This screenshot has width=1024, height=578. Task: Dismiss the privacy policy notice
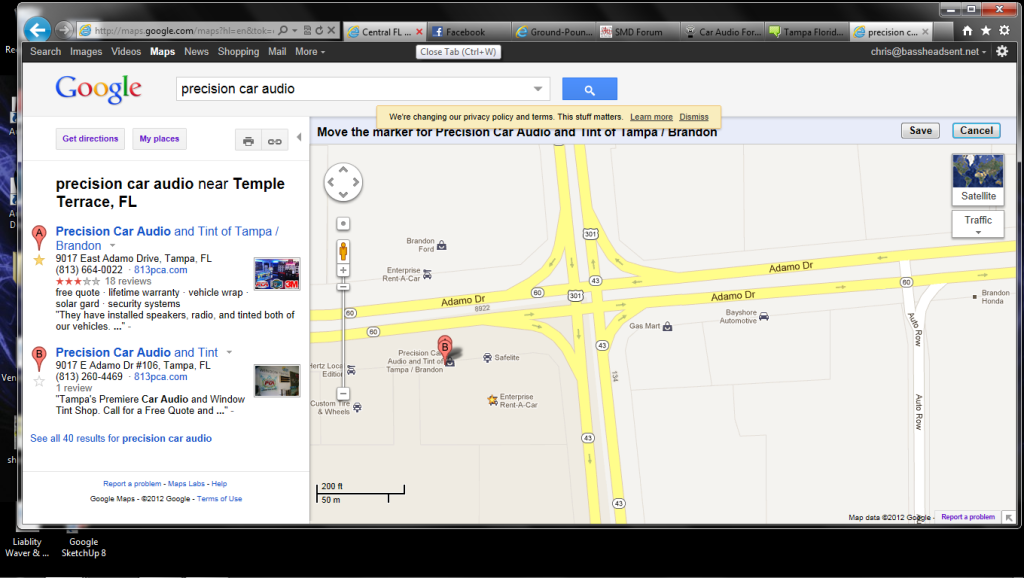694,117
